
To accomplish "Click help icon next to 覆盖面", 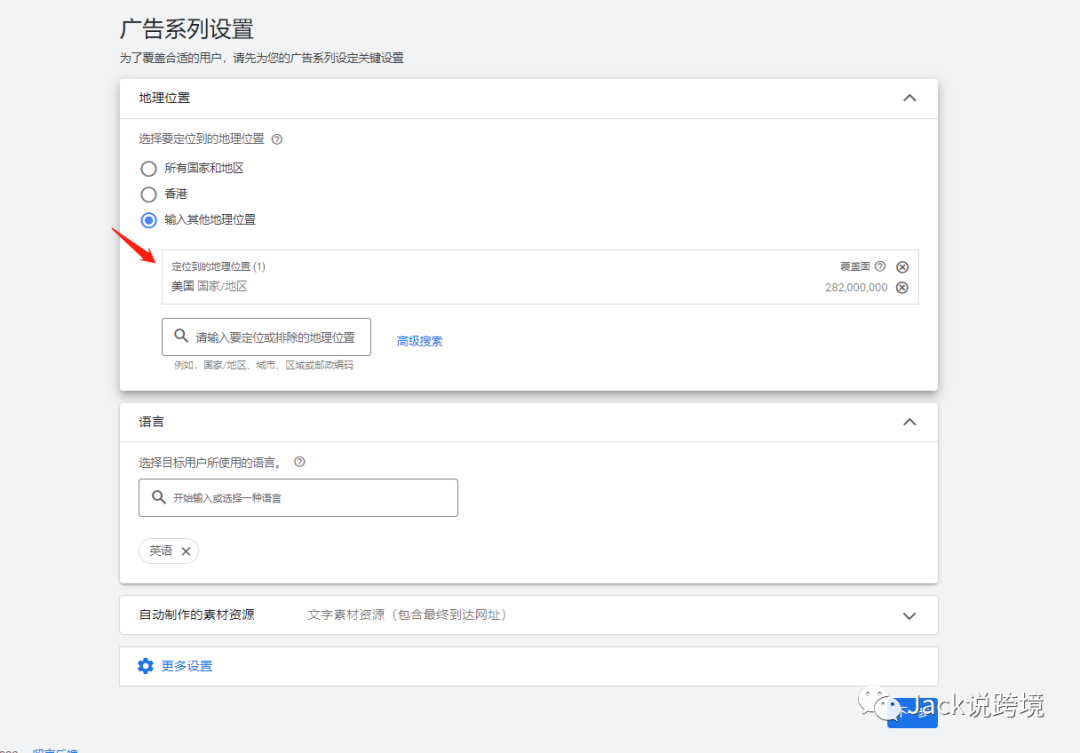I will (880, 266).
